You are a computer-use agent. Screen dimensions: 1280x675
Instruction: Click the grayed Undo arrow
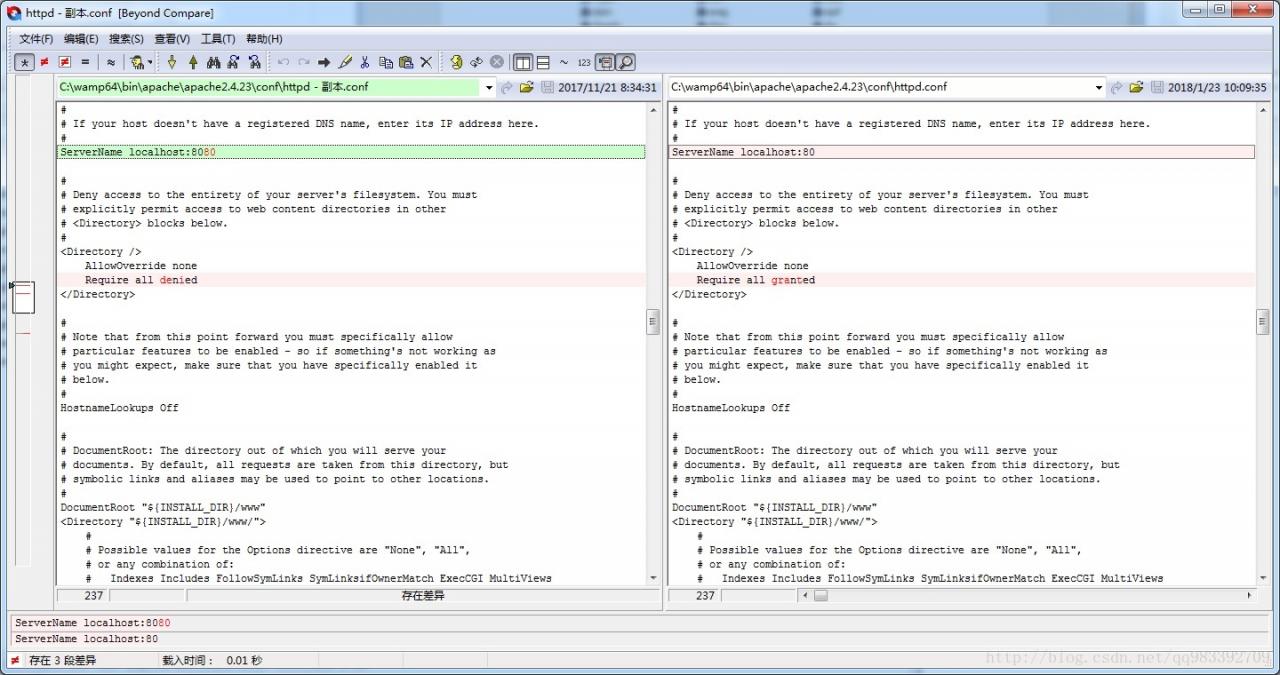[x=283, y=62]
